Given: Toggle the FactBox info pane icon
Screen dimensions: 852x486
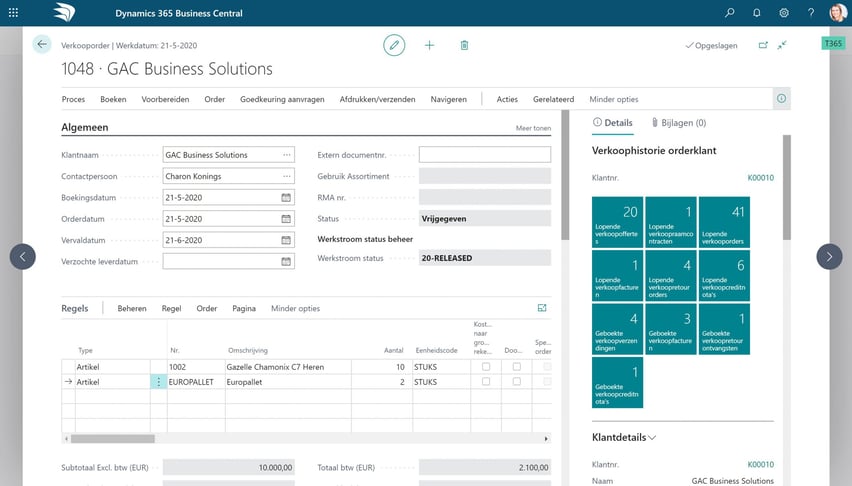Looking at the screenshot, I should [781, 98].
